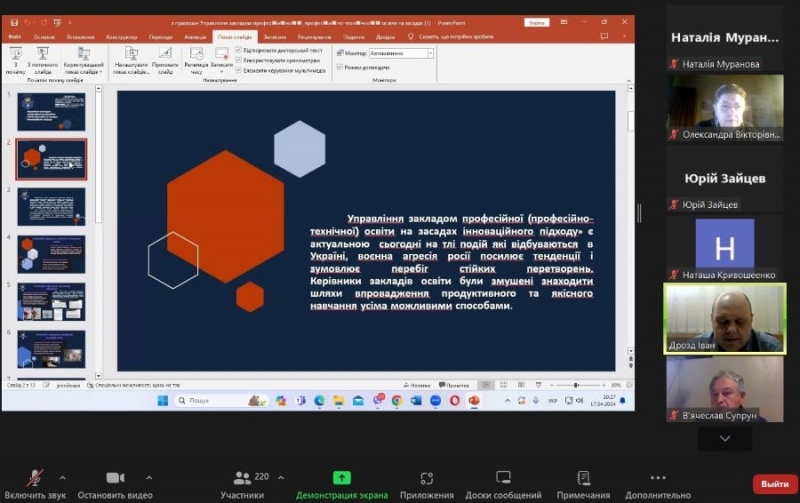The height and width of the screenshot is (503, 800).
Task: Start slideshow from current slide icon
Action: (43, 61)
